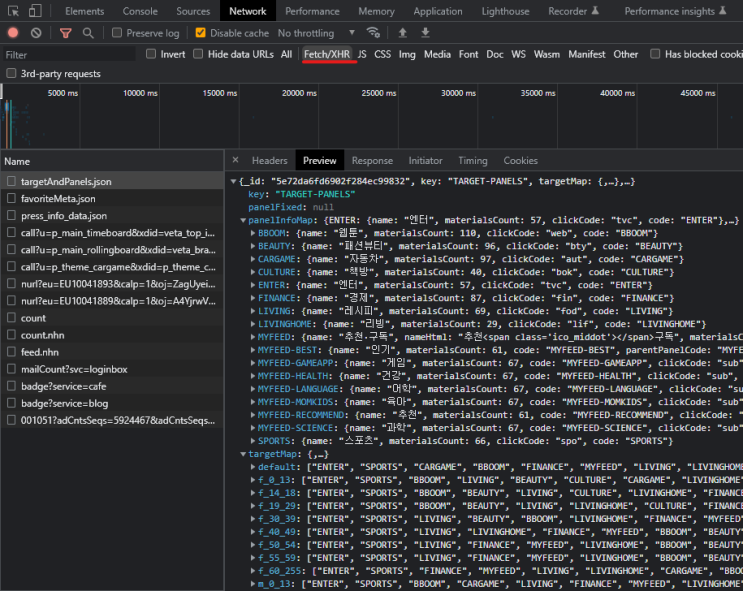743x591 pixels.
Task: Expand the BBOOM object entry
Action: (251, 233)
